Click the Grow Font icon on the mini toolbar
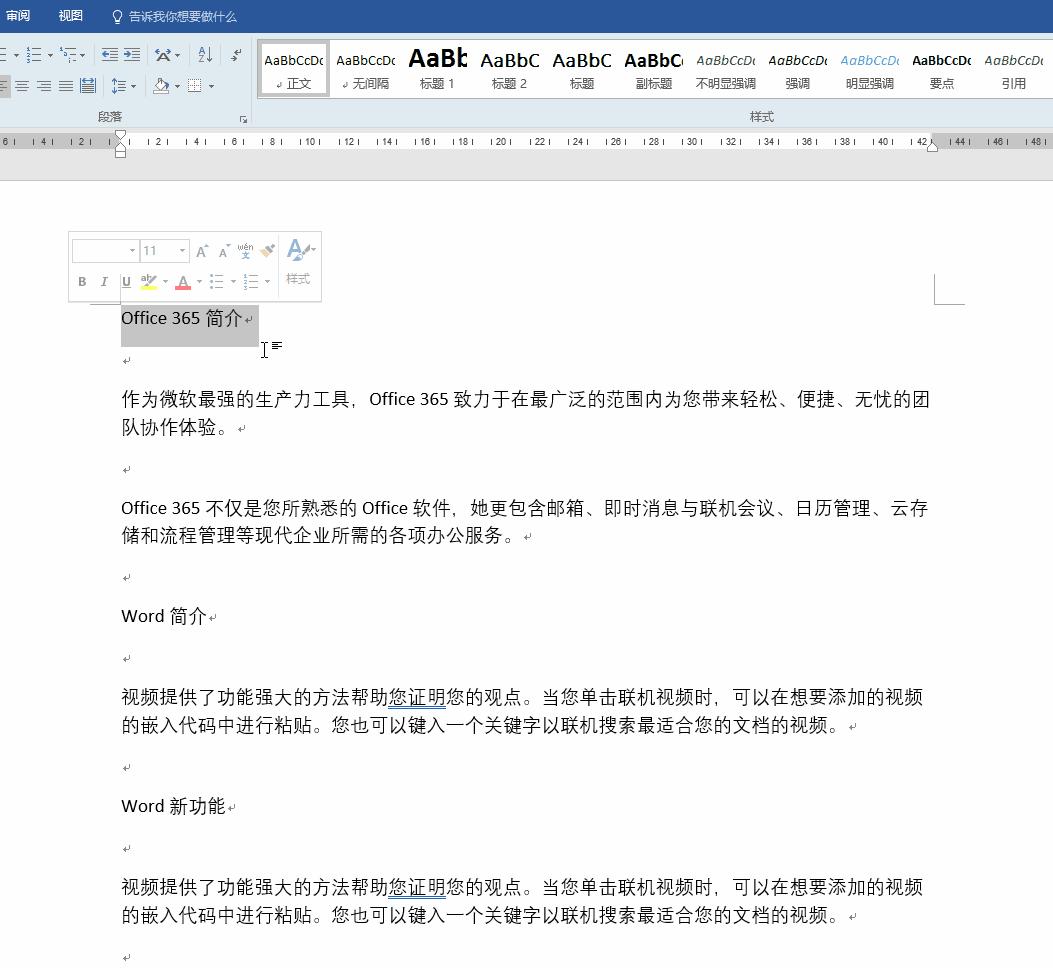Screen dimensions: 1053x968 coord(201,250)
